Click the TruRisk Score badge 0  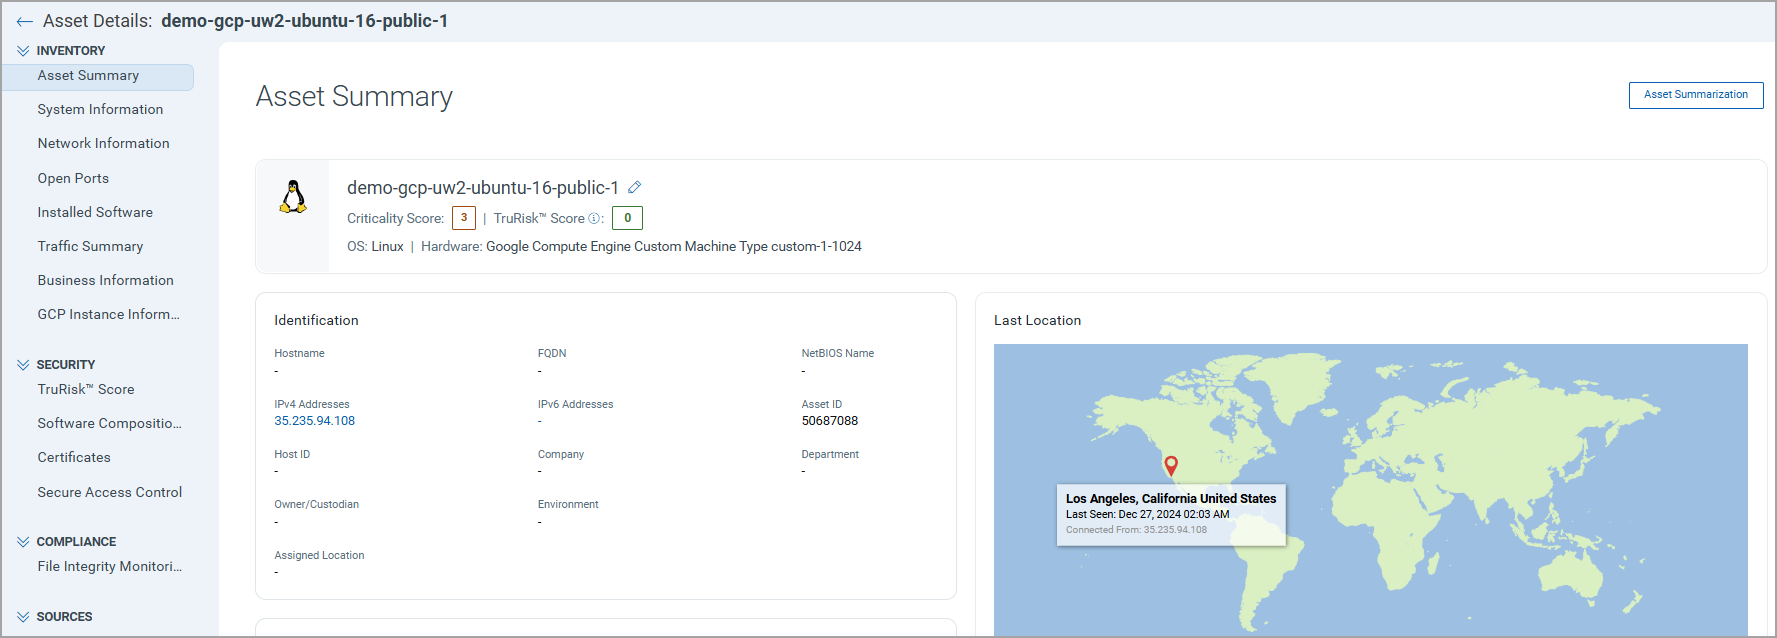[x=627, y=218]
